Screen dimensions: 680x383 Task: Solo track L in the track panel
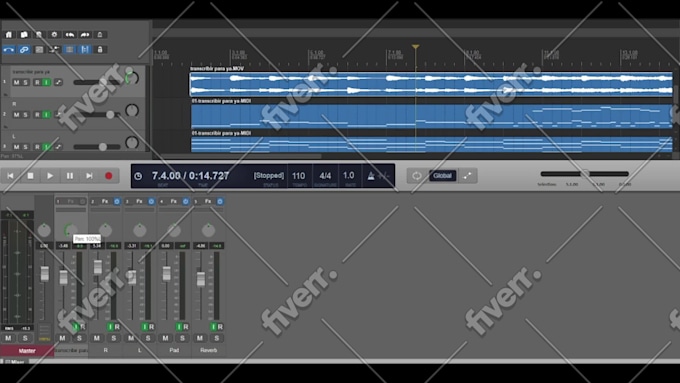pyautogui.click(x=26, y=147)
